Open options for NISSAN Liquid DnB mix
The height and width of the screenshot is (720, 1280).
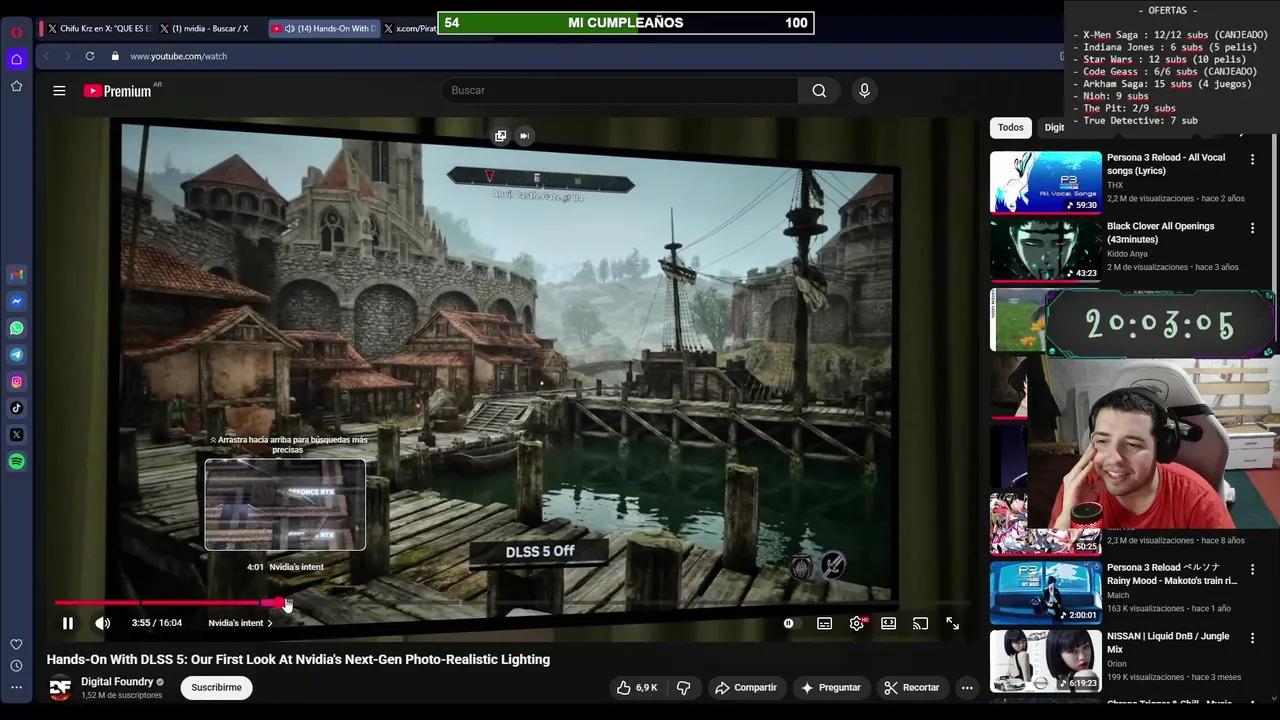pyautogui.click(x=1252, y=638)
